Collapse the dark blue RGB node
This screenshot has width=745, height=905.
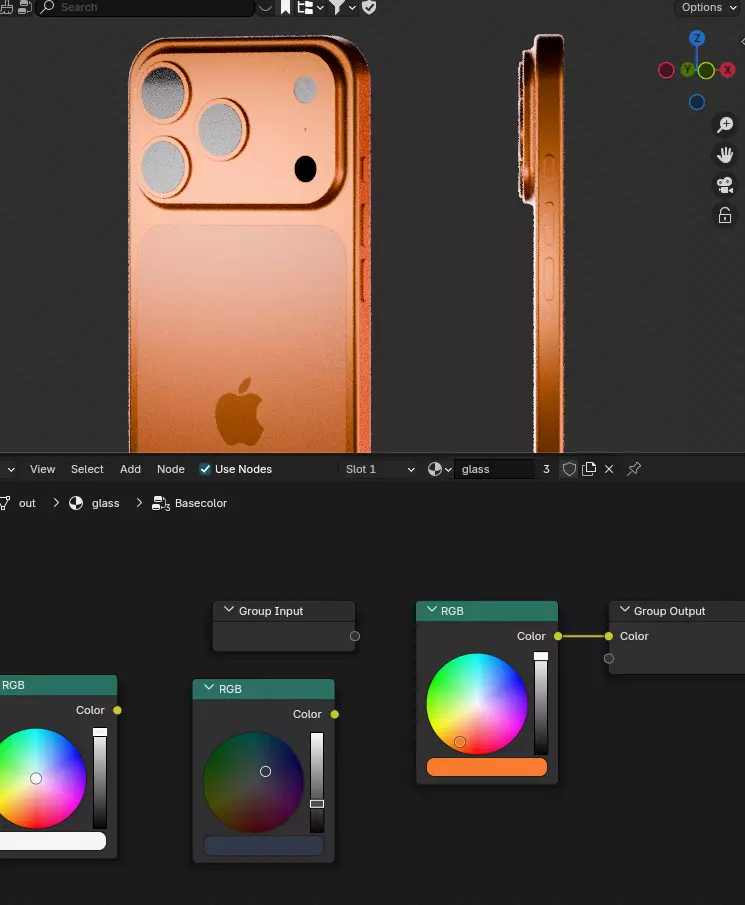click(x=209, y=687)
